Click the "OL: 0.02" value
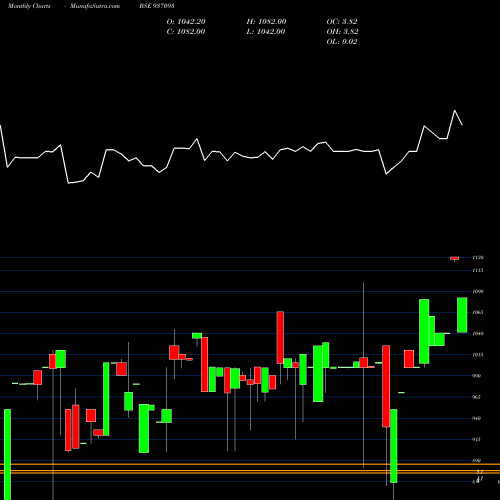Viewport: 500px width, 500px height. (342, 42)
